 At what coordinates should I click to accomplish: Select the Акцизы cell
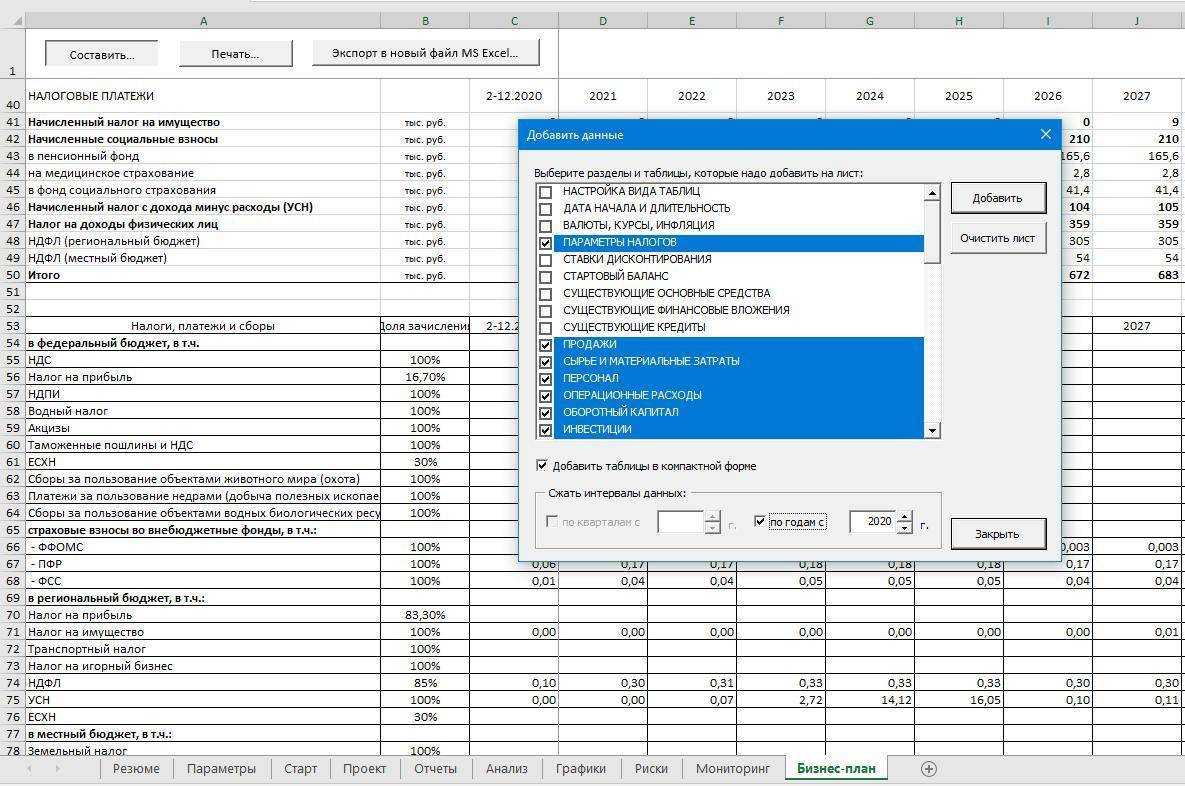(203, 428)
